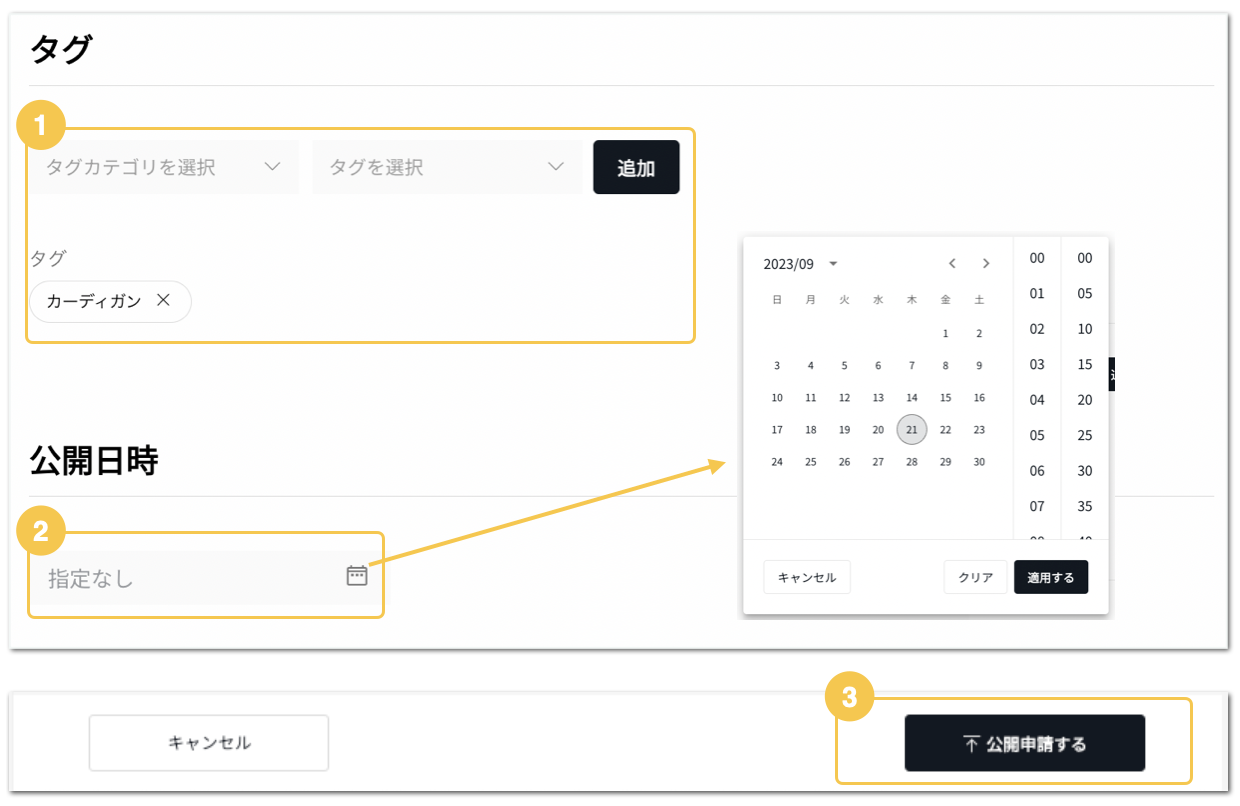Go to the next month in the calendar

coord(986,264)
